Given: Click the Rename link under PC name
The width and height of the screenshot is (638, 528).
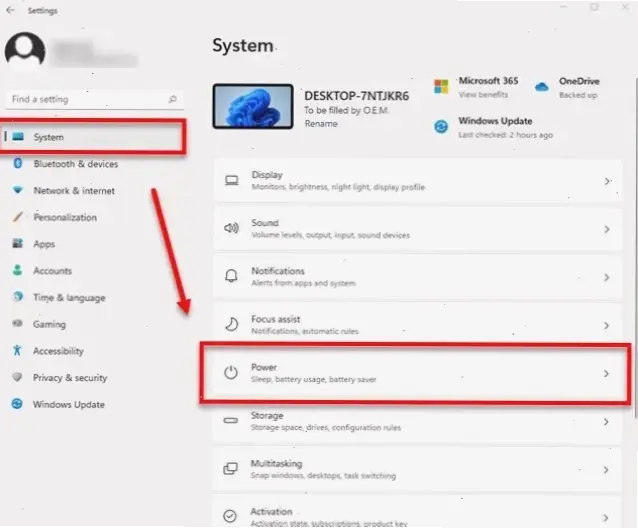Looking at the screenshot, I should [x=320, y=124].
